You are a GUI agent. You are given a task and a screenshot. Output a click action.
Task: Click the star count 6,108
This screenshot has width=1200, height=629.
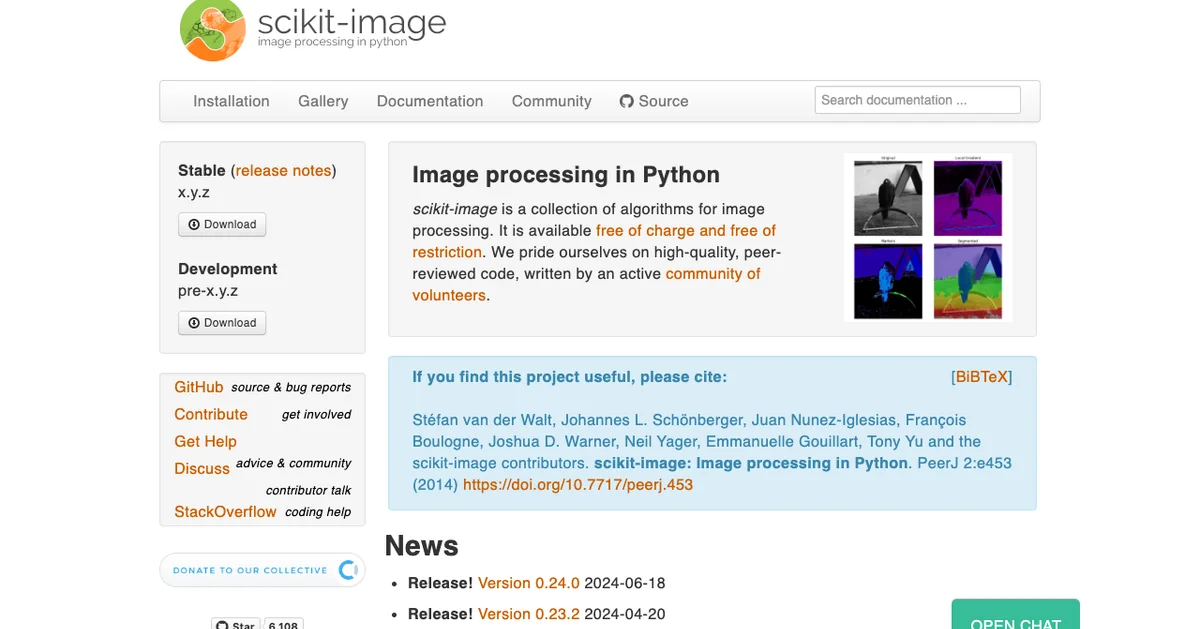(x=283, y=624)
